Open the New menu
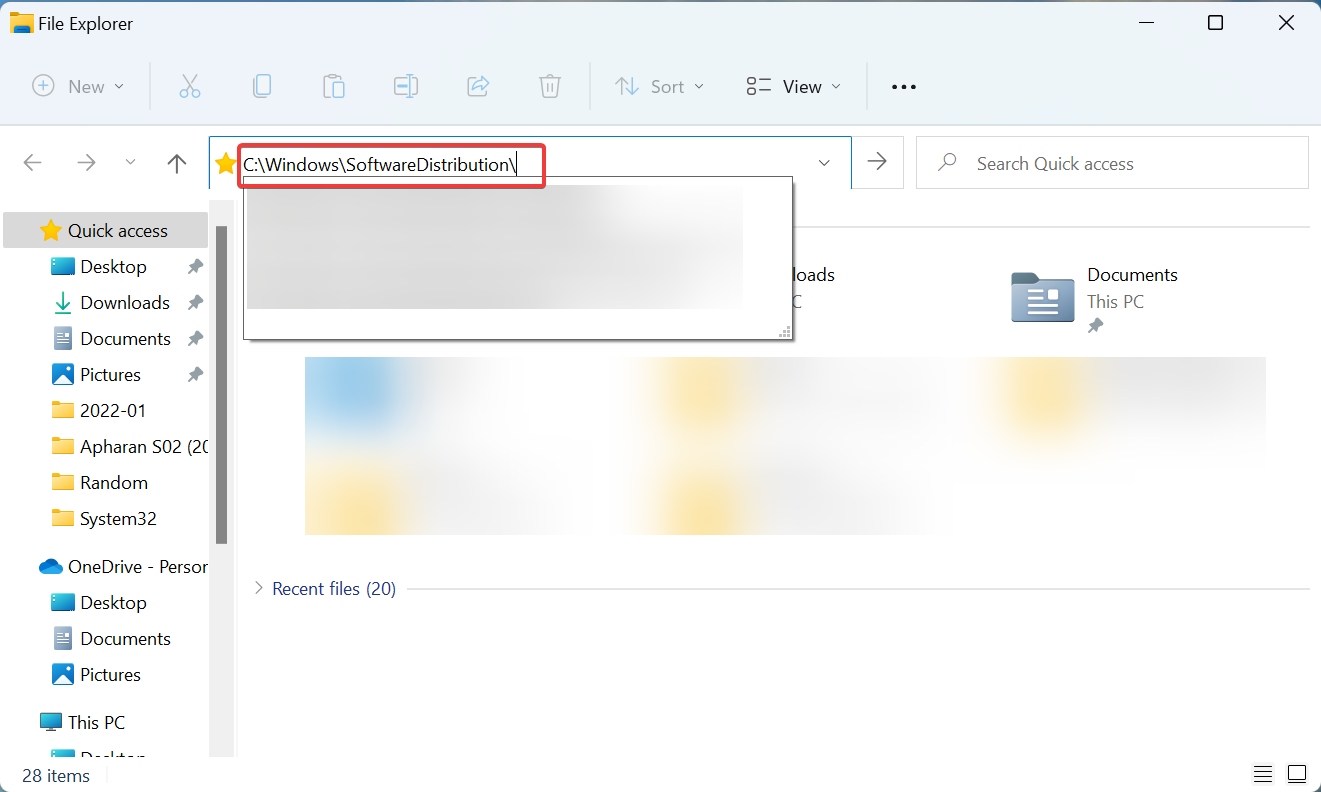1321x792 pixels. coord(78,86)
